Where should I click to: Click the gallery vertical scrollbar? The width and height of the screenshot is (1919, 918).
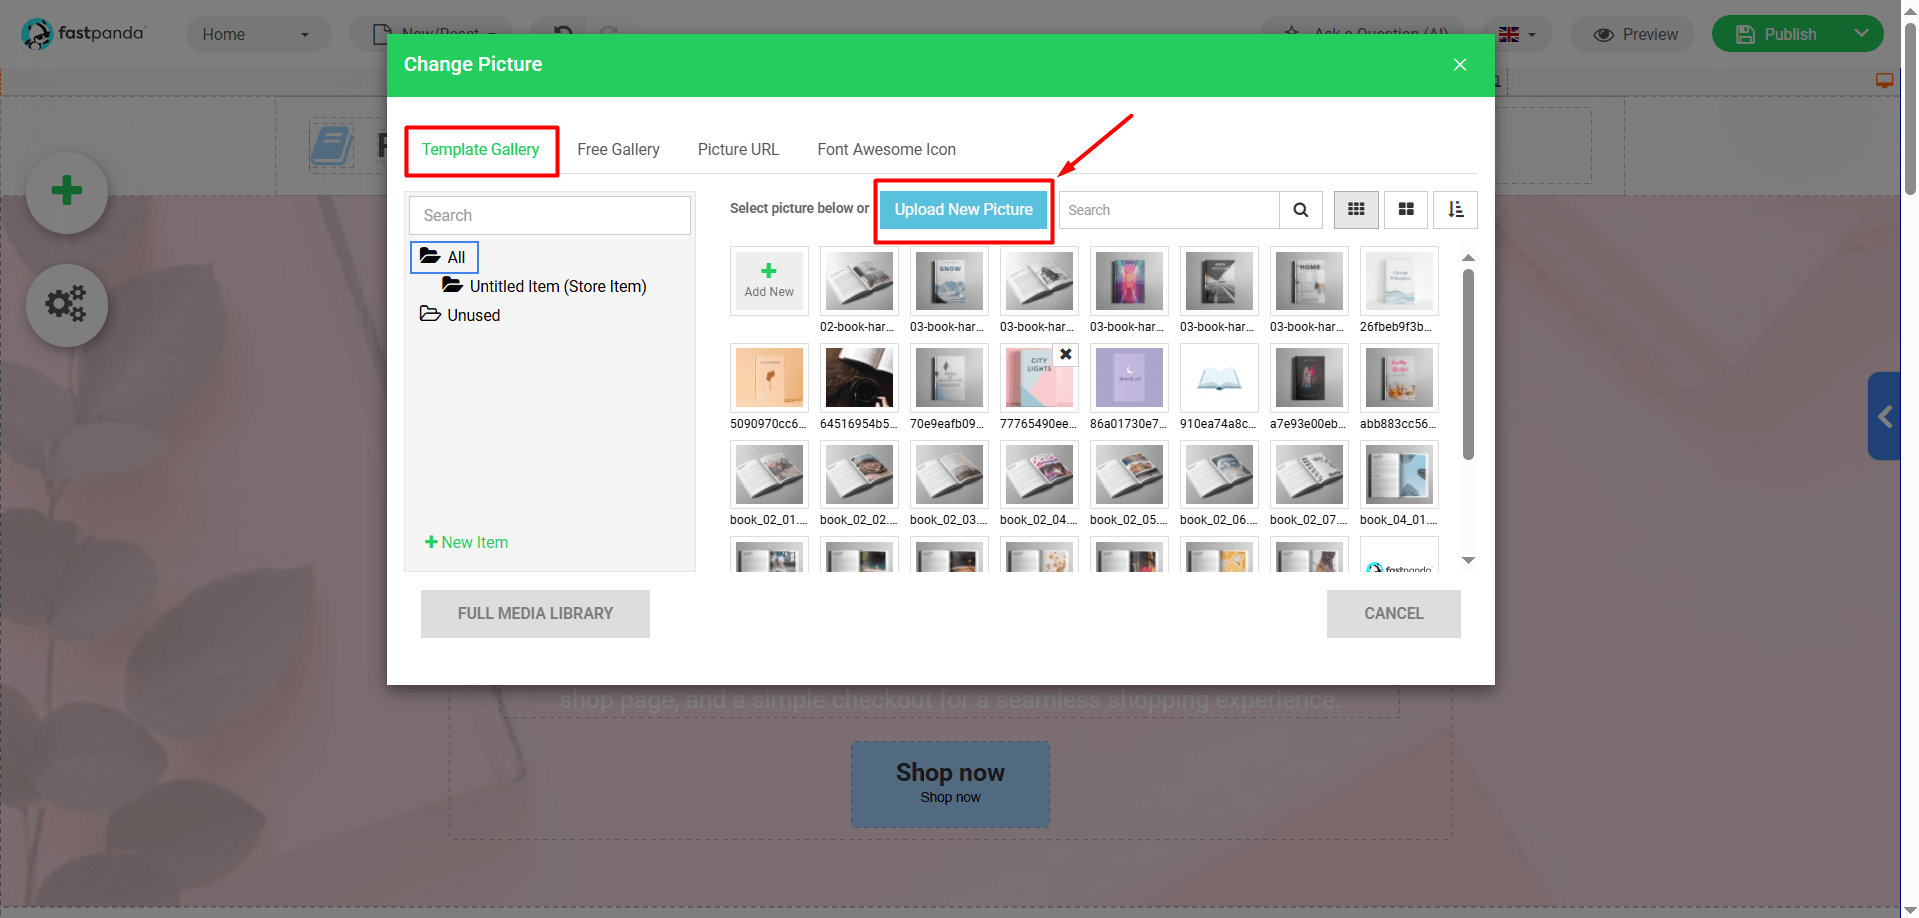click(1468, 365)
